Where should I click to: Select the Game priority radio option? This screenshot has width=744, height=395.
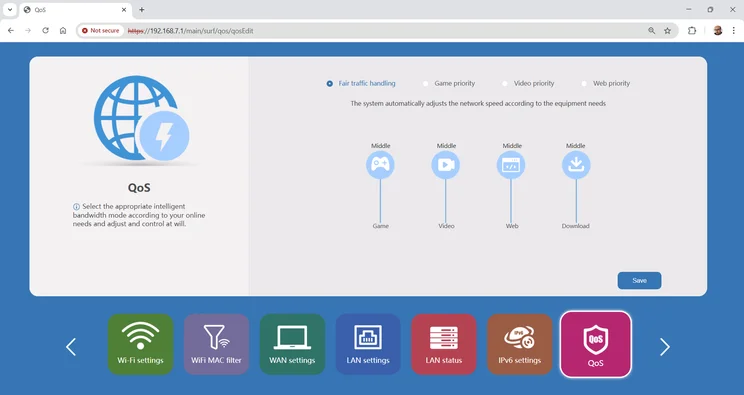point(425,84)
